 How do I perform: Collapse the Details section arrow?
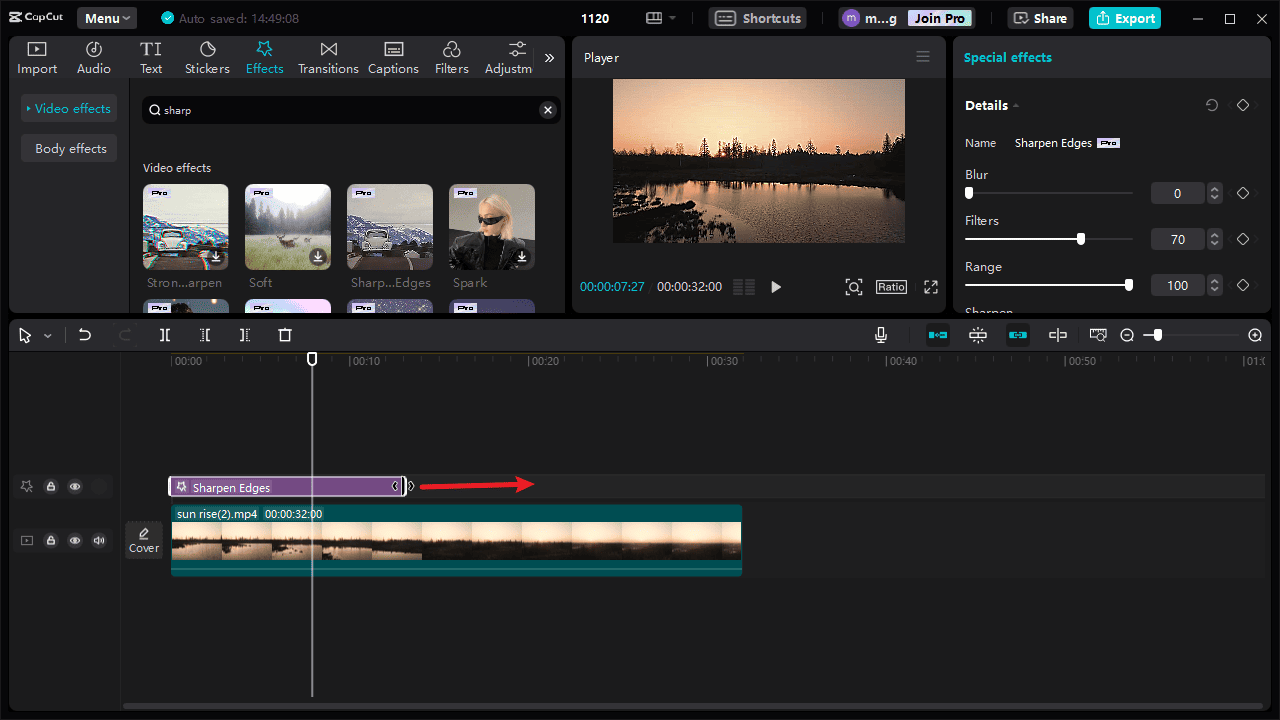[1016, 106]
